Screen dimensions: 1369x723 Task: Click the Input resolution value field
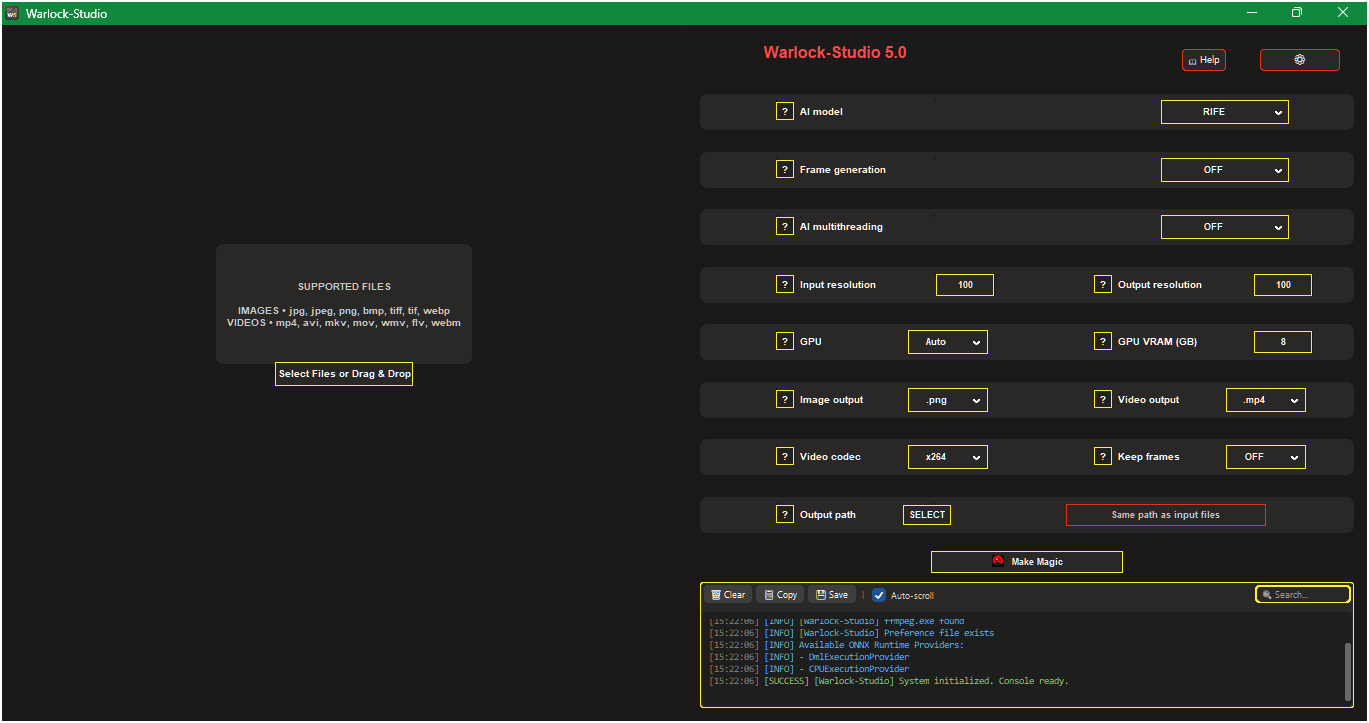965,285
